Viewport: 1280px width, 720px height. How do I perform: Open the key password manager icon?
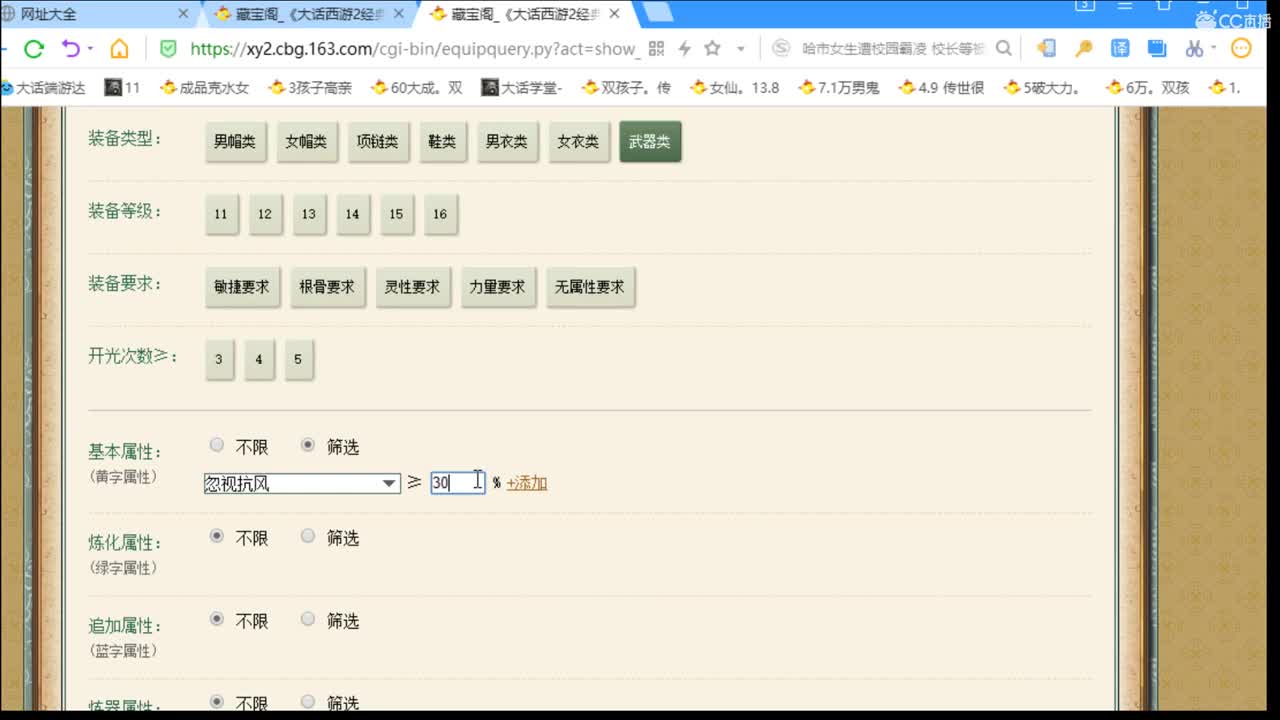click(1083, 48)
